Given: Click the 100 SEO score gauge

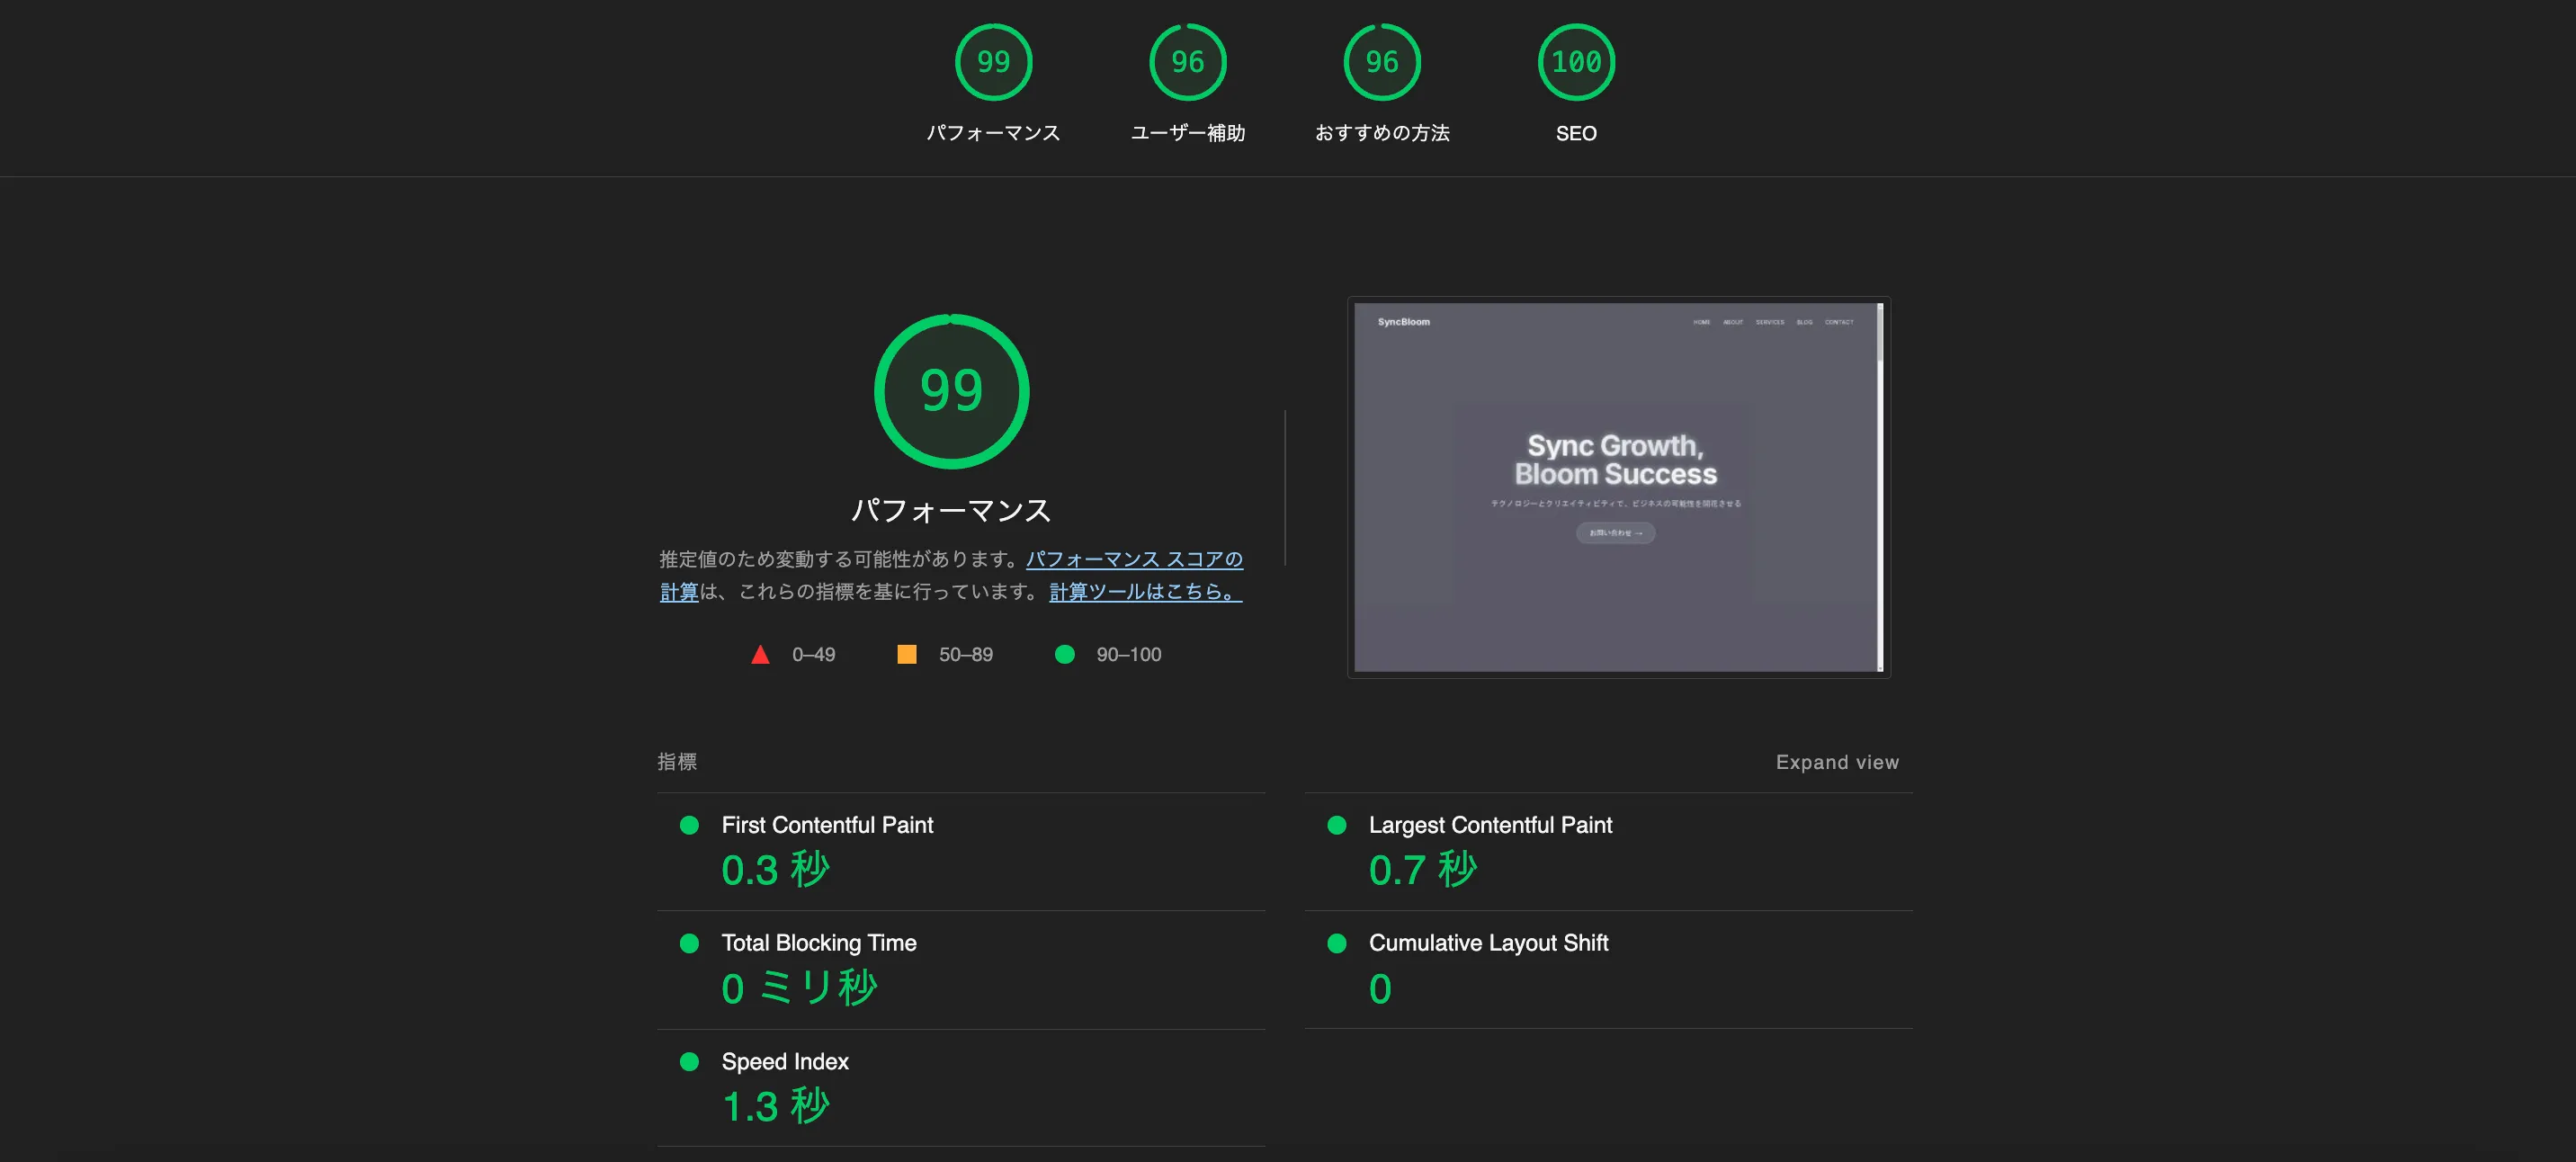Looking at the screenshot, I should tap(1576, 62).
